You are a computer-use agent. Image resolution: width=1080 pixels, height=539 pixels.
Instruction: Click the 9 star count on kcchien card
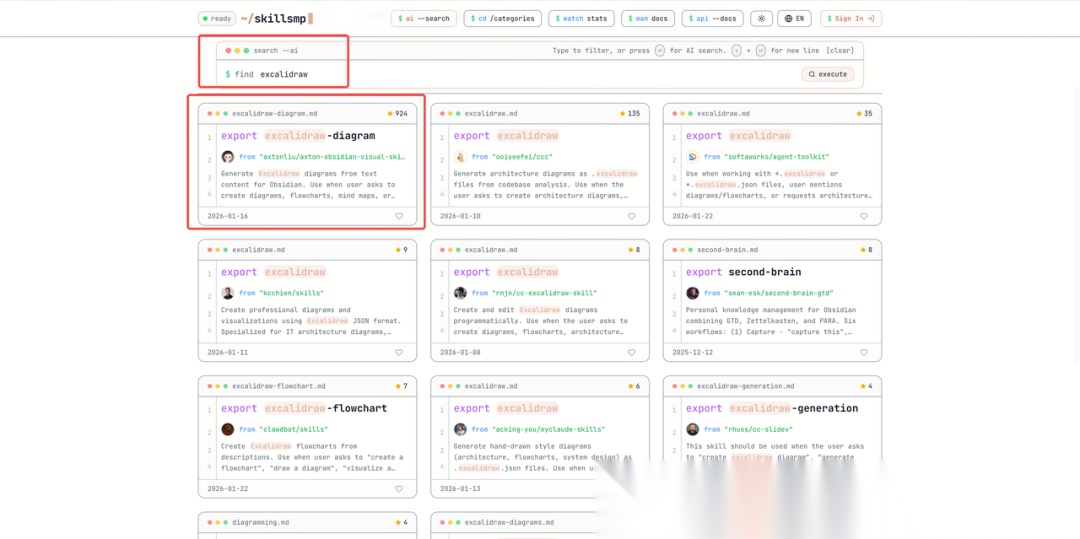coord(401,250)
